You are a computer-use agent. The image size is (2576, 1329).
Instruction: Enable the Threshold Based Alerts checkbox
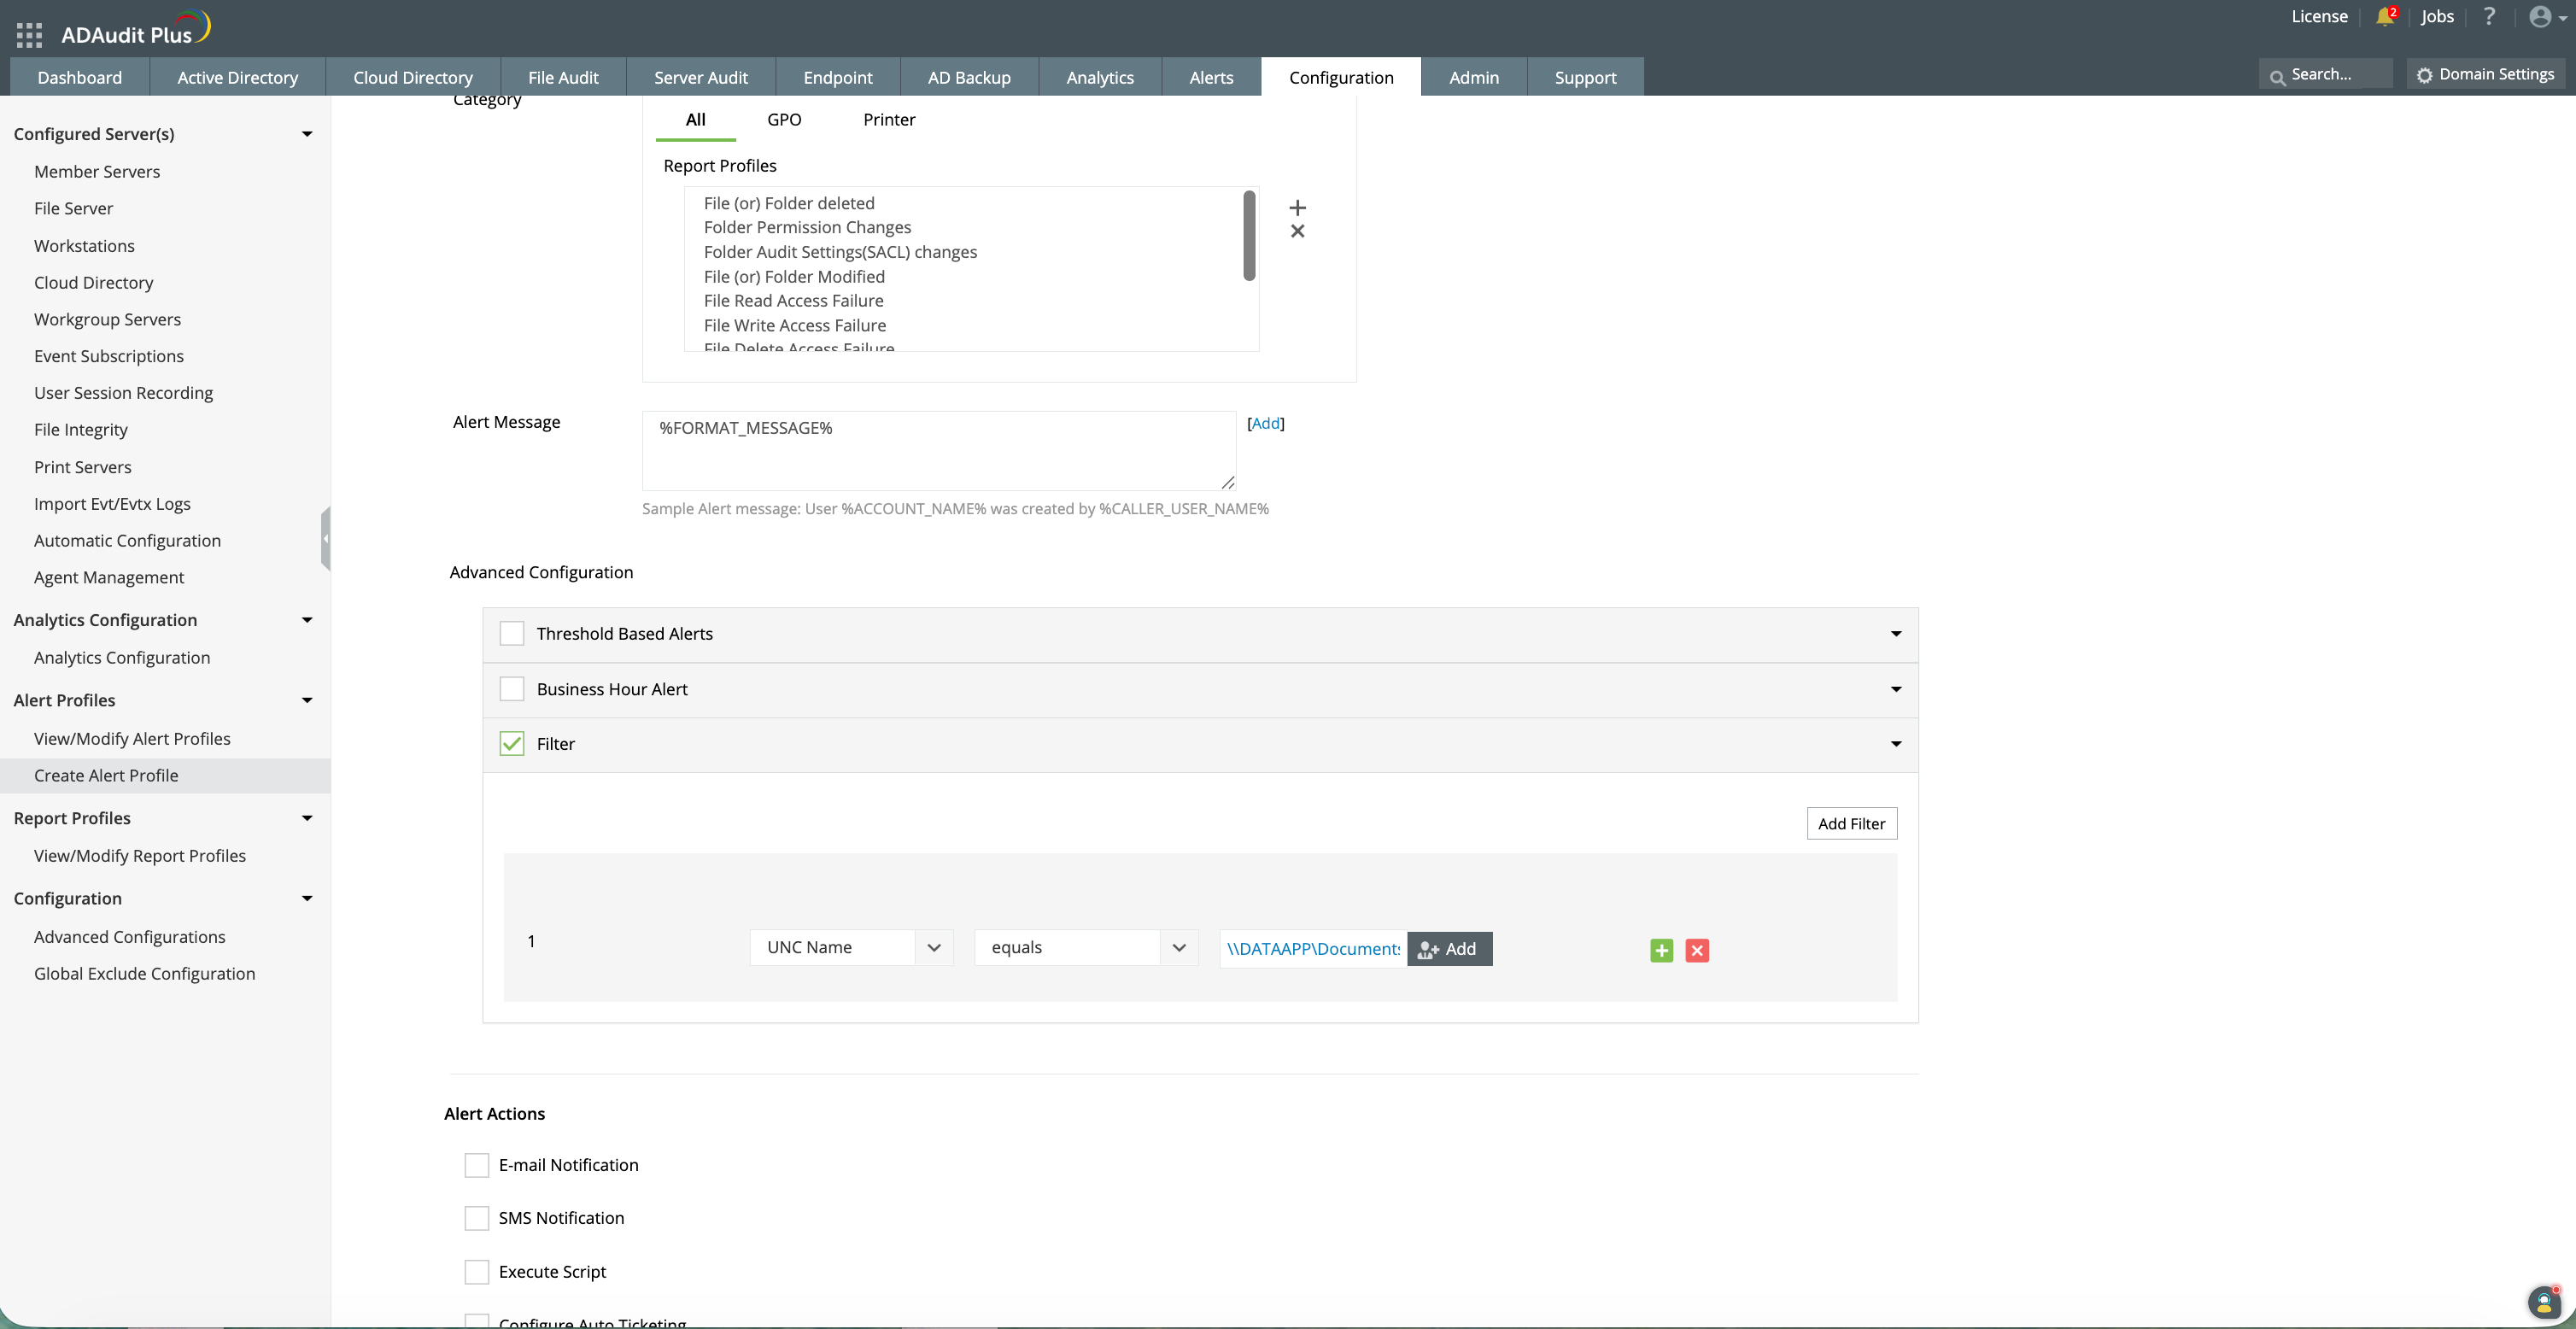tap(512, 634)
